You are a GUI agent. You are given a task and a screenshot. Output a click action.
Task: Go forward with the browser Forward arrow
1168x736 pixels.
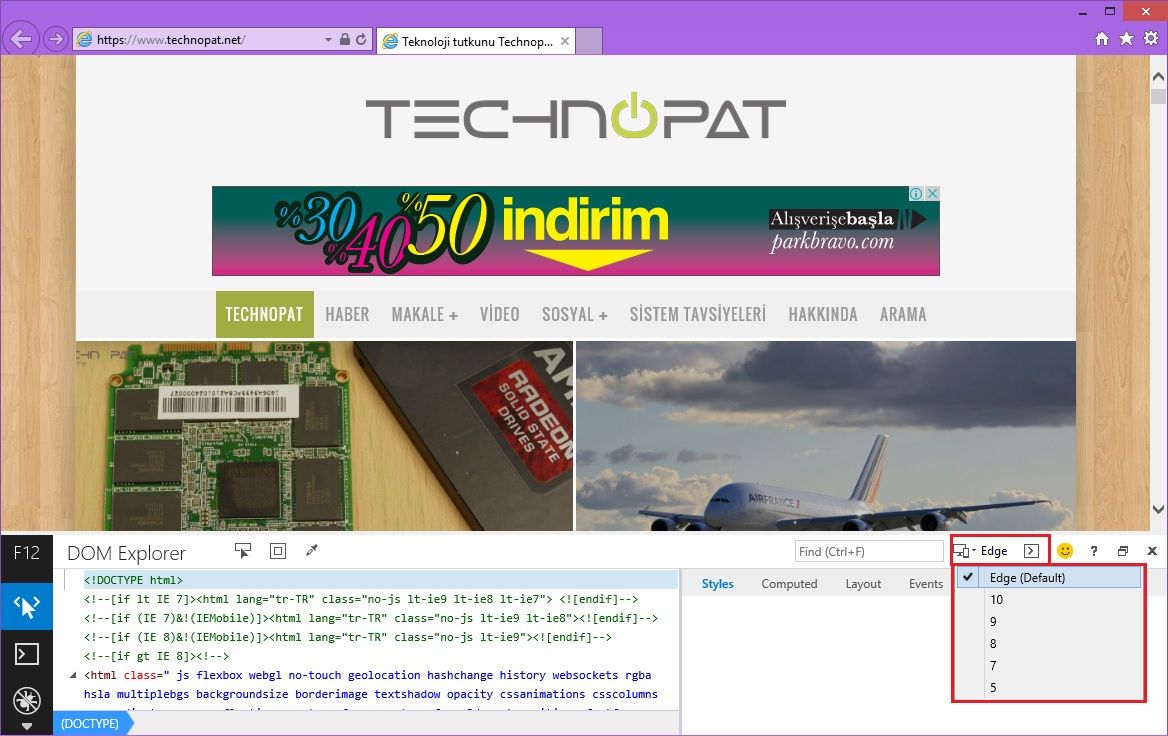click(55, 39)
